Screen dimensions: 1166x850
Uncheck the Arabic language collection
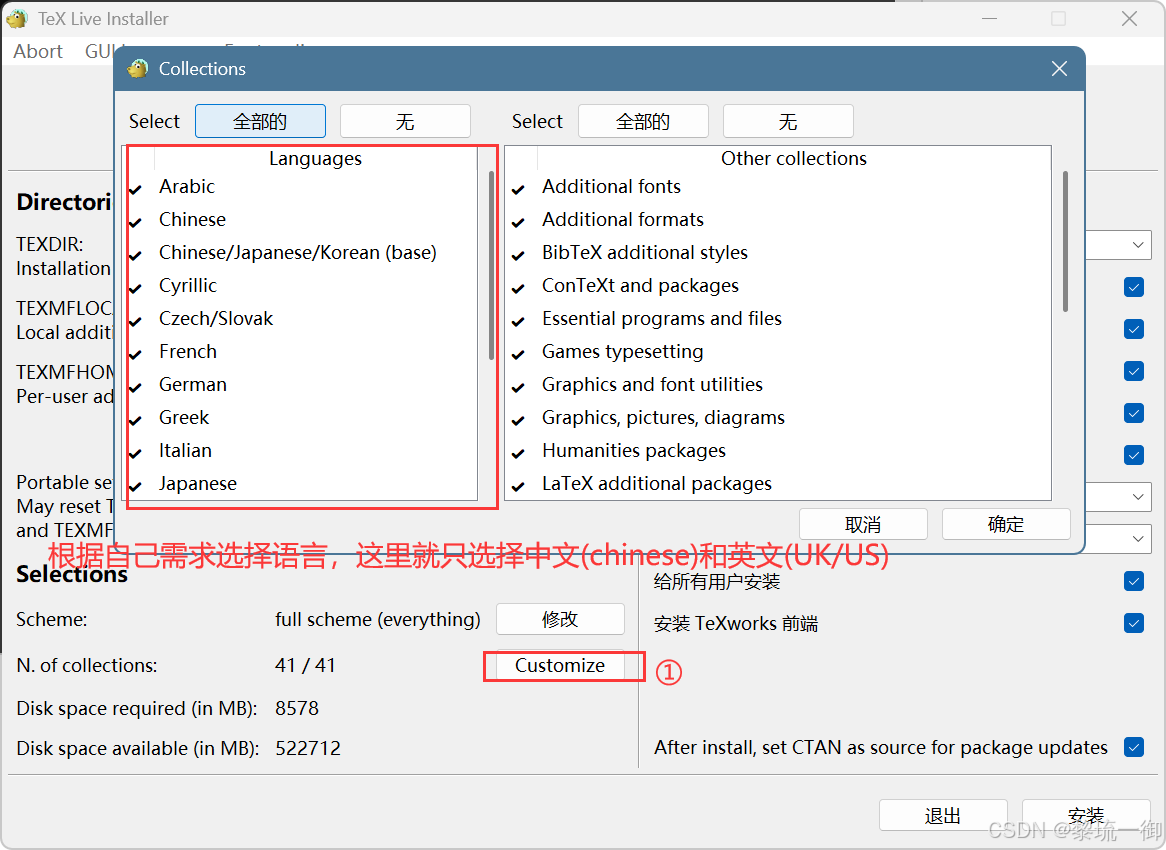136,189
